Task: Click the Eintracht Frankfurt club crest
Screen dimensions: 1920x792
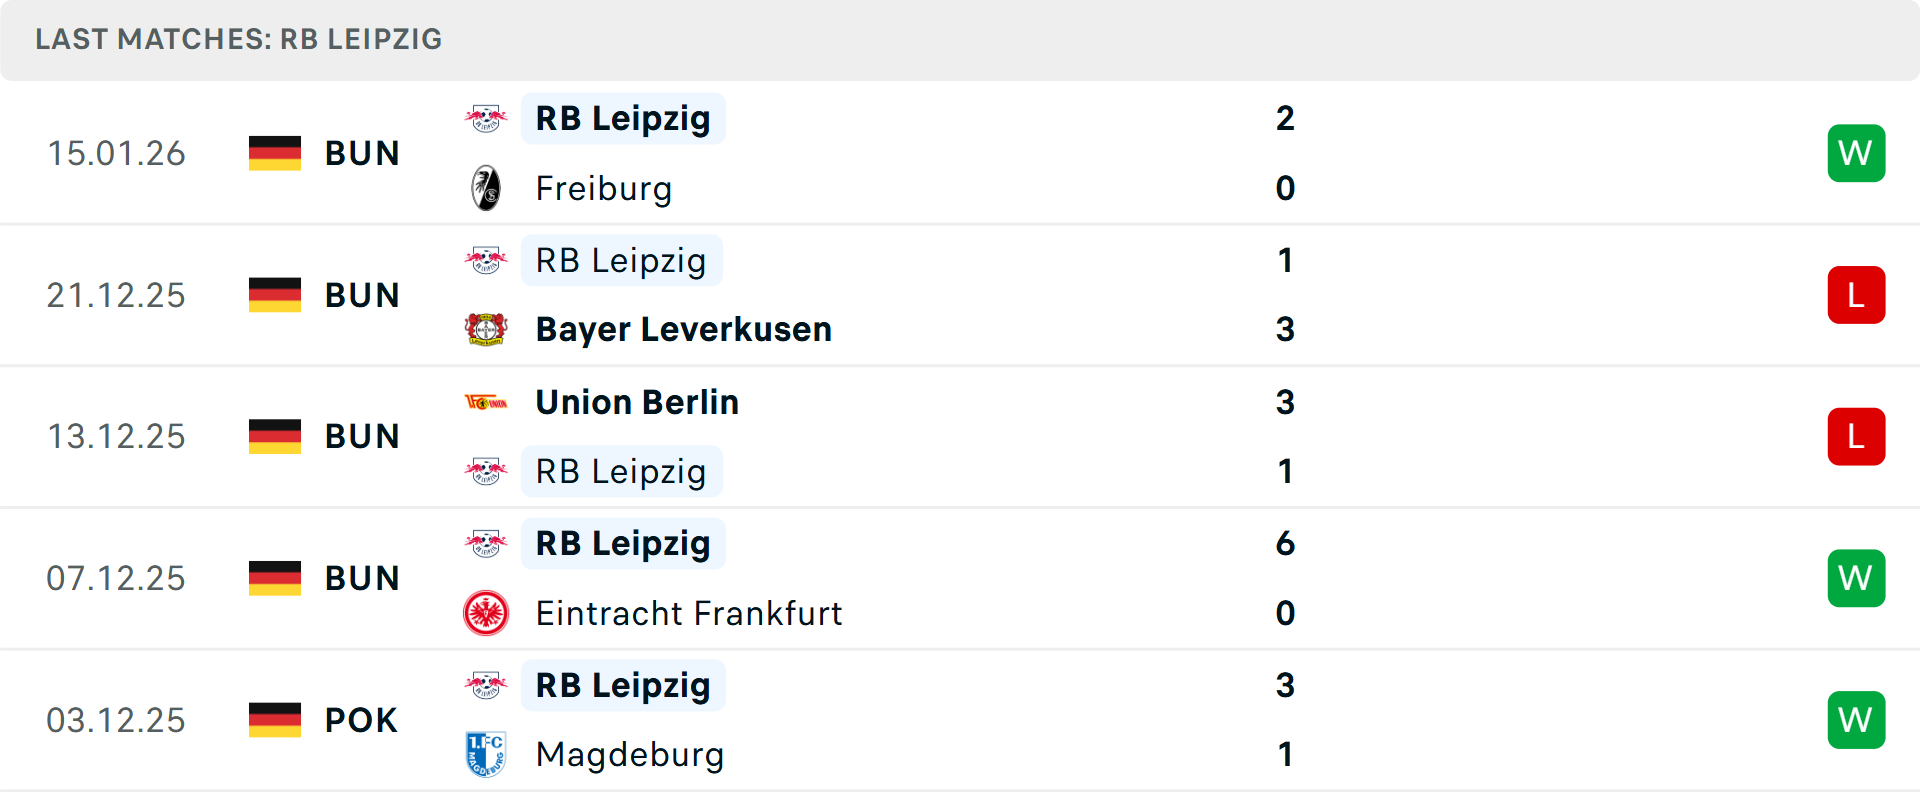Action: [486, 613]
